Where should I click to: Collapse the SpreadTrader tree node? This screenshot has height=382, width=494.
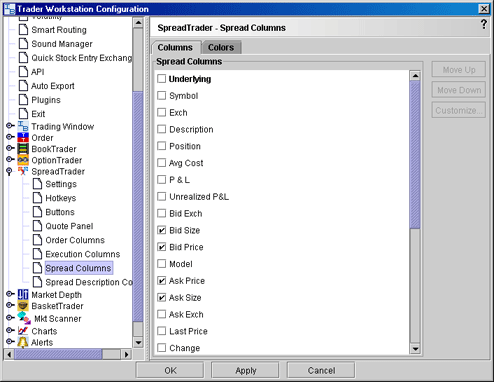click(9, 171)
